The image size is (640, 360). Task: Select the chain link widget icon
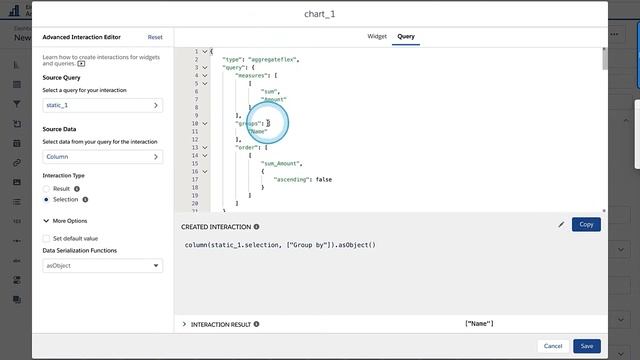pyautogui.click(x=17, y=163)
